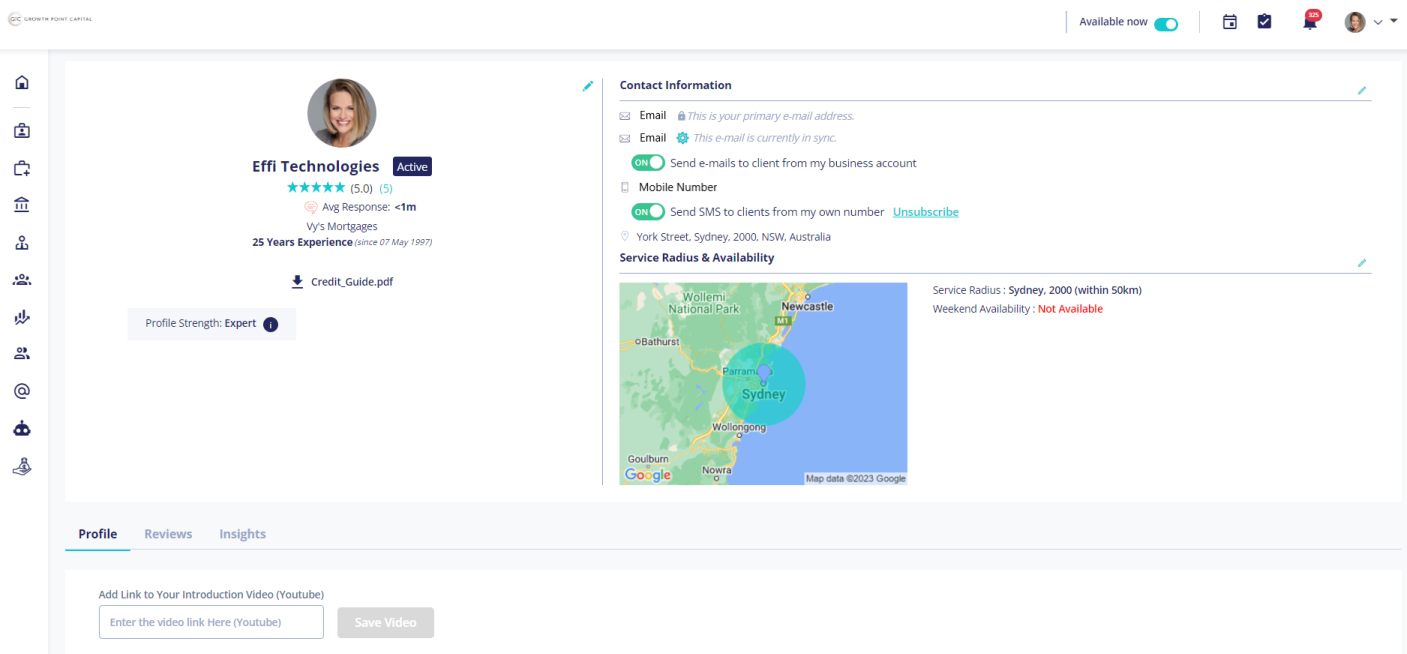Click the Save Video button
1407x654 pixels.
[386, 622]
